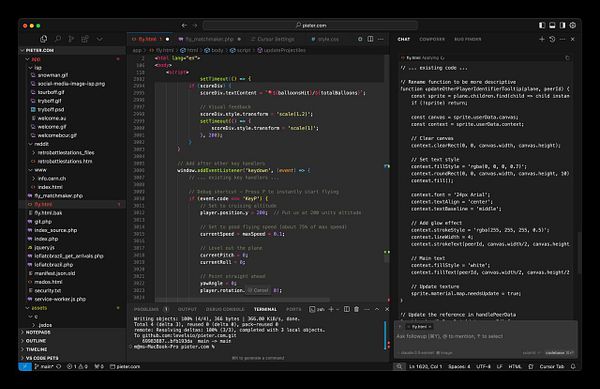Go back with the left arrow in title bar
The height and width of the screenshot is (389, 600).
pos(184,25)
